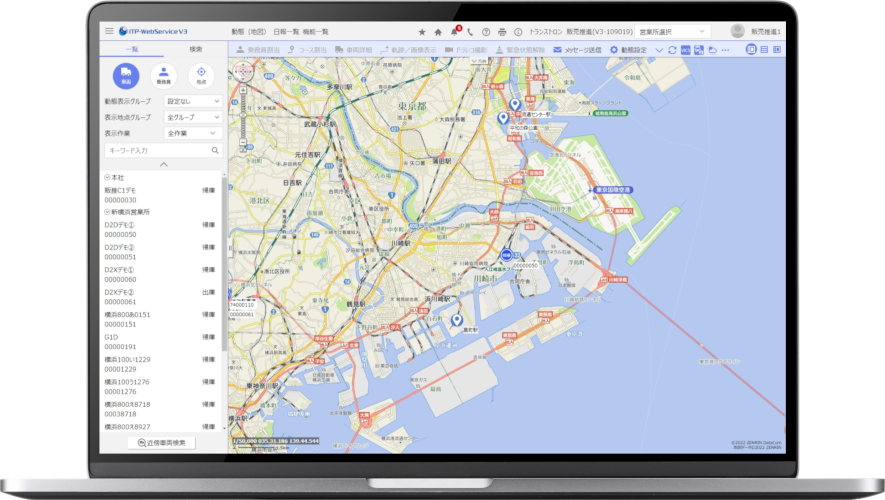
Task: Toggle the split map layout view icon
Action: point(751,49)
